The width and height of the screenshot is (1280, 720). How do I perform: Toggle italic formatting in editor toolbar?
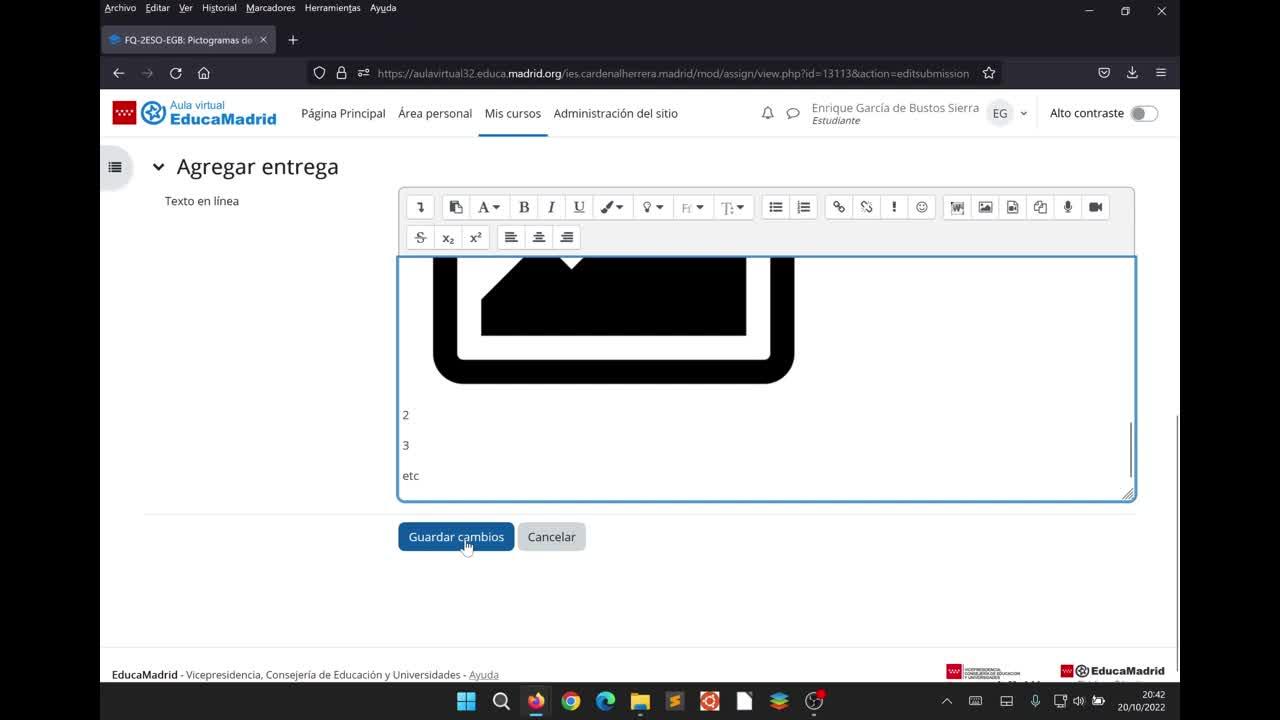pos(551,207)
